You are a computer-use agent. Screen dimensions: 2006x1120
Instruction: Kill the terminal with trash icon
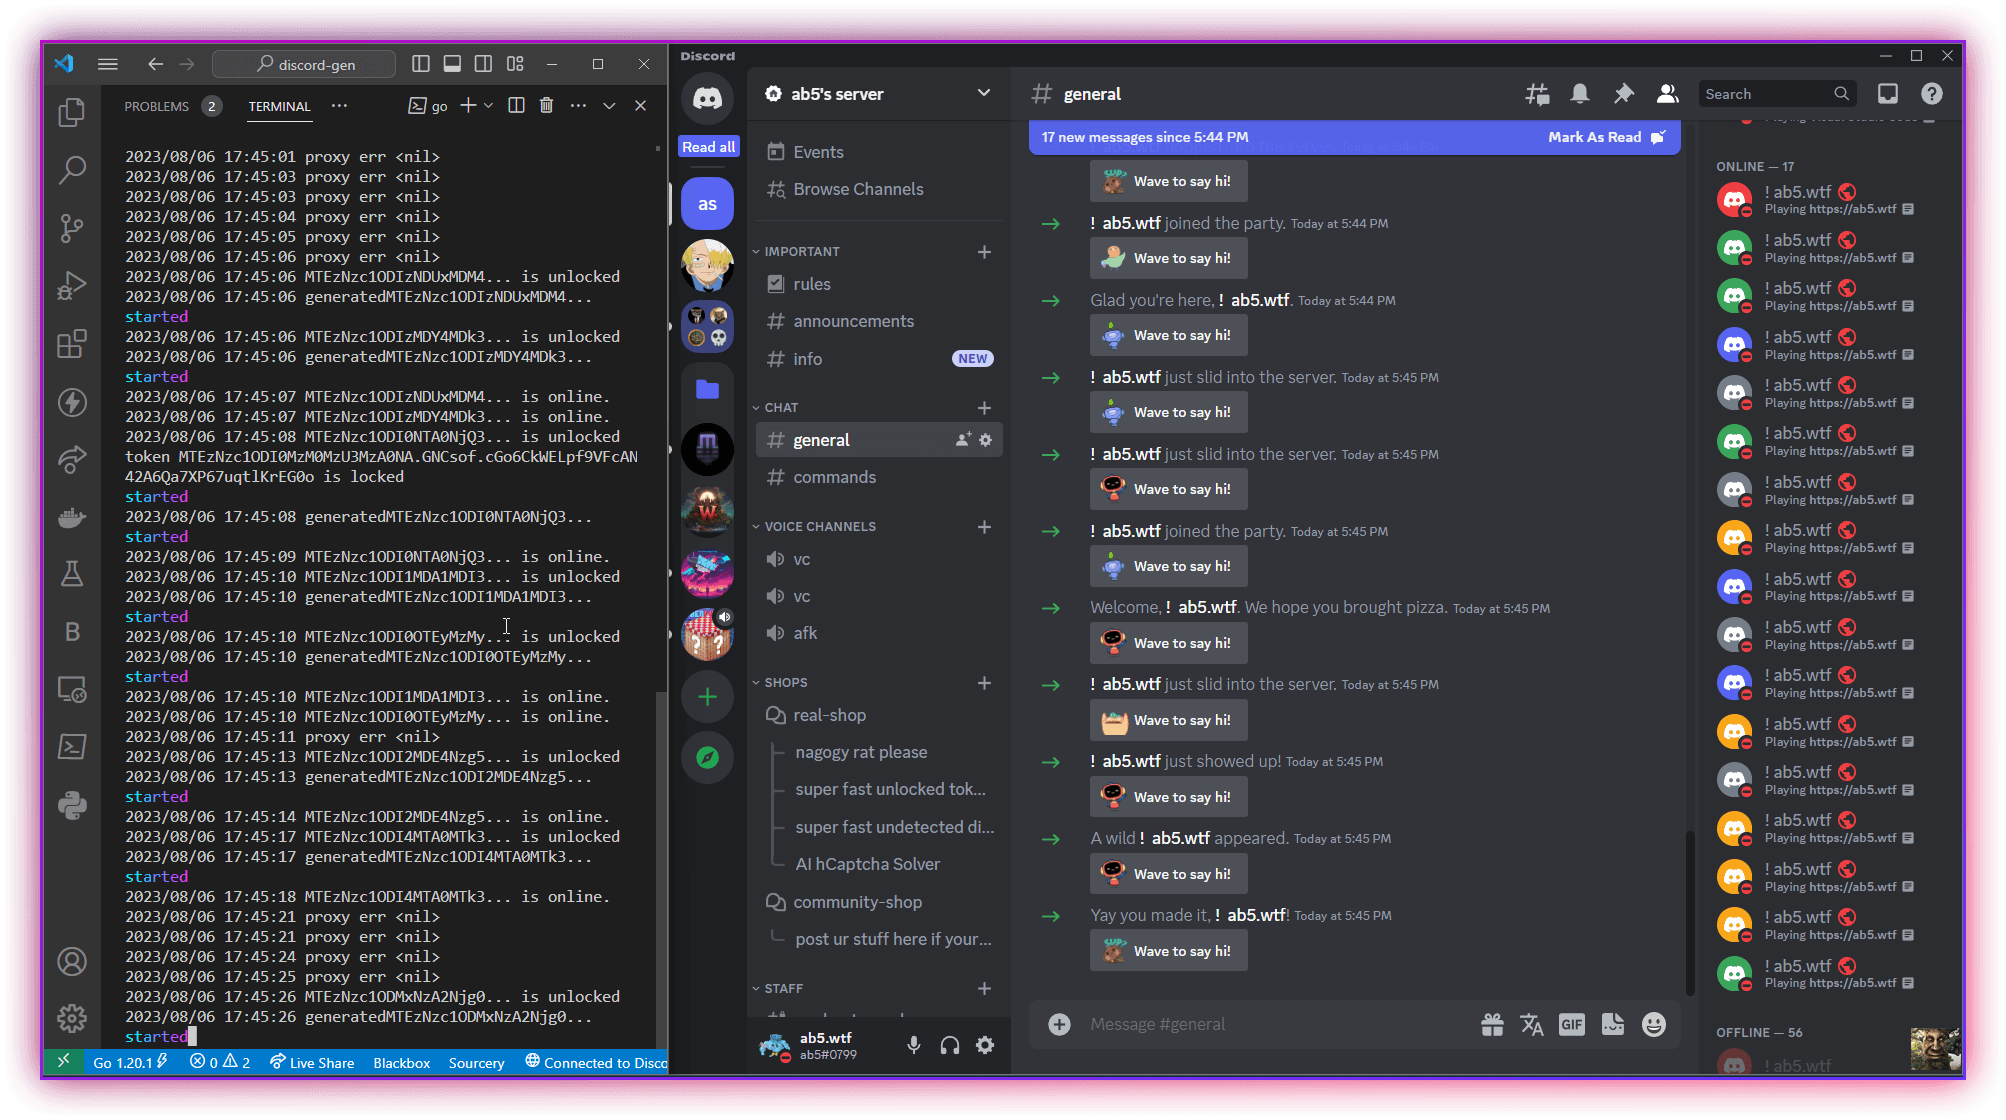546,105
